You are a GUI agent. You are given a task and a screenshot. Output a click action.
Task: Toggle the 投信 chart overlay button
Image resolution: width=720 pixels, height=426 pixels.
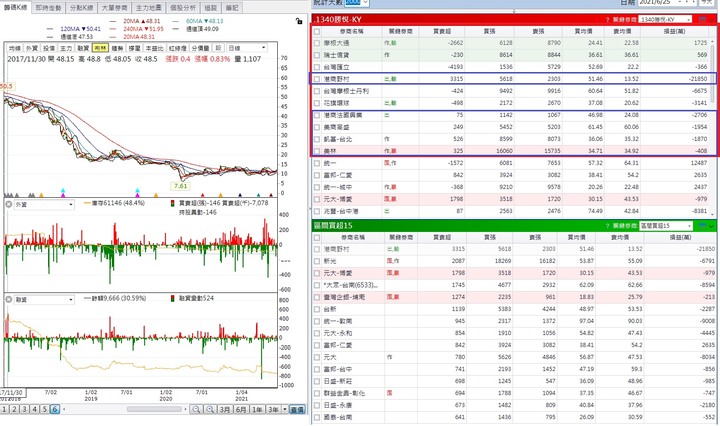click(49, 48)
